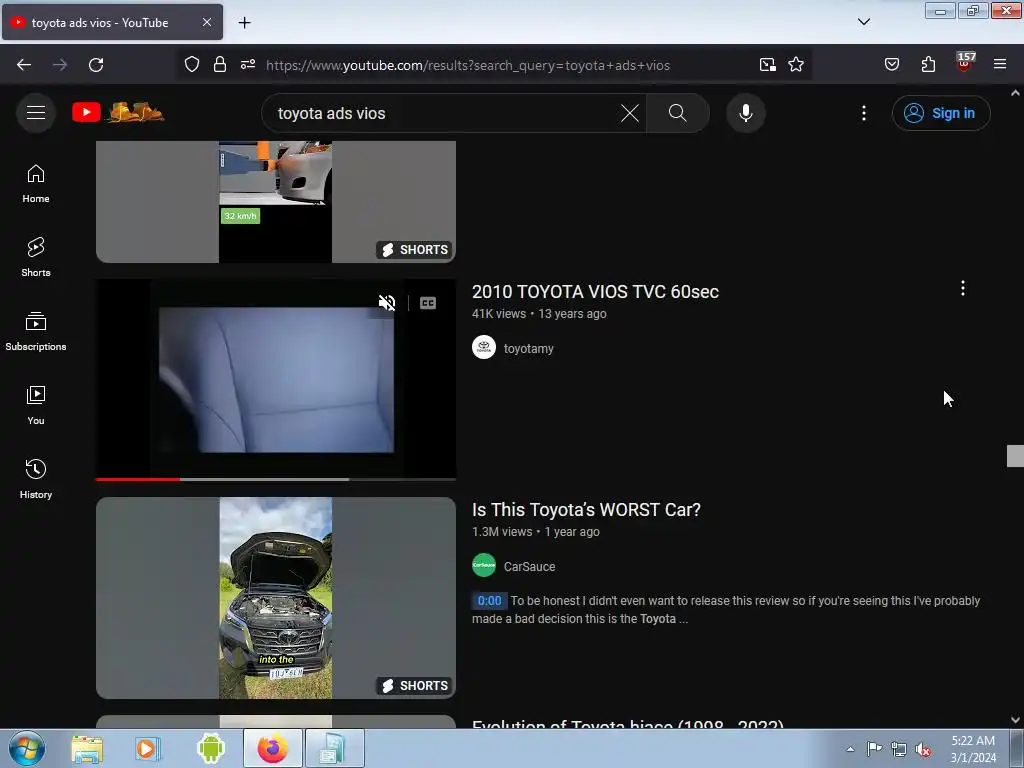Image resolution: width=1024 pixels, height=768 pixels.
Task: Bookmark this page with the star icon
Action: [796, 65]
